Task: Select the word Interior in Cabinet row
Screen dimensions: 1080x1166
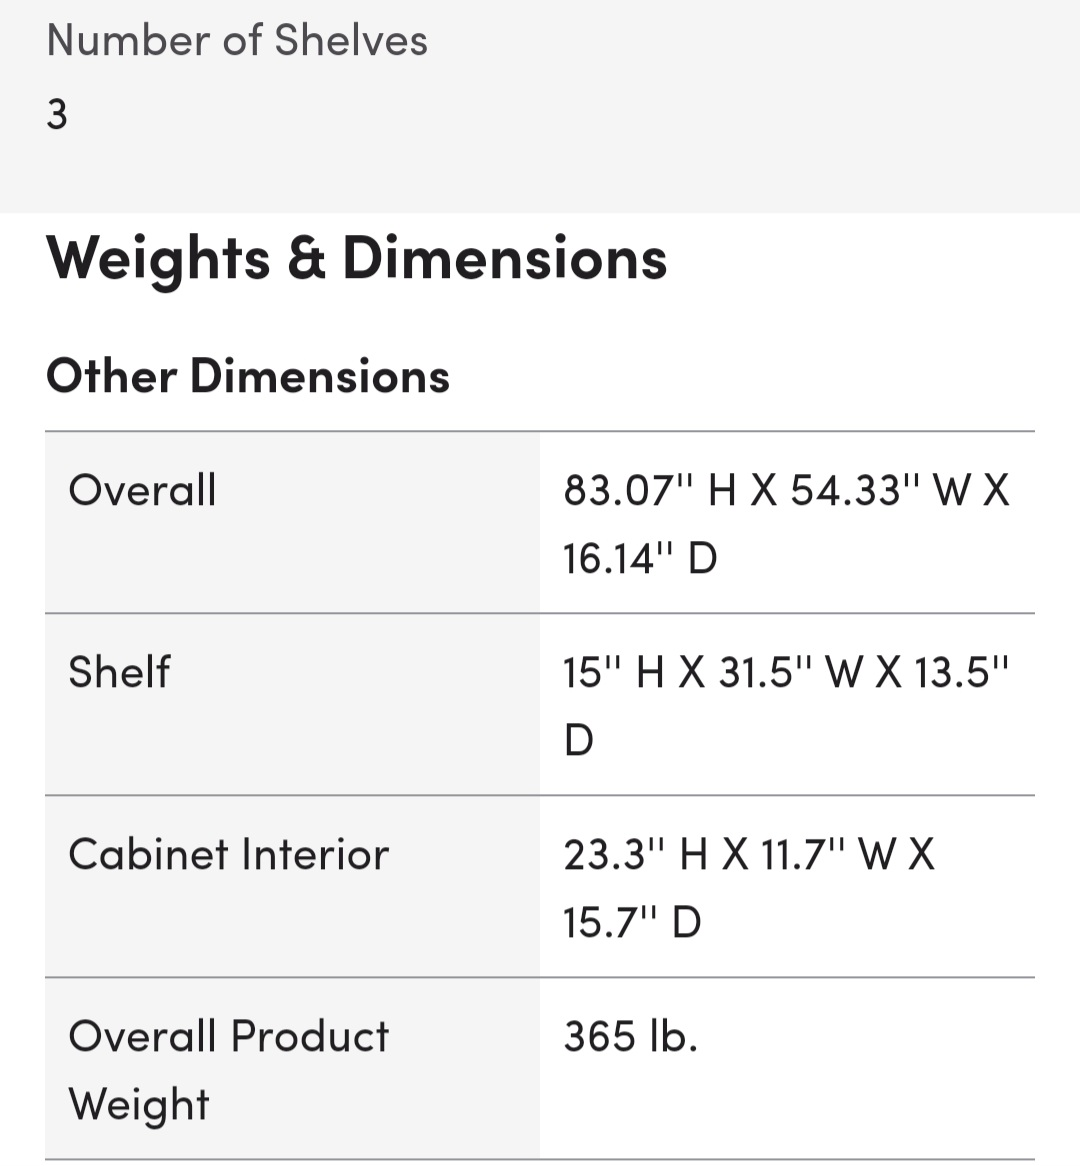Action: pyautogui.click(x=315, y=854)
